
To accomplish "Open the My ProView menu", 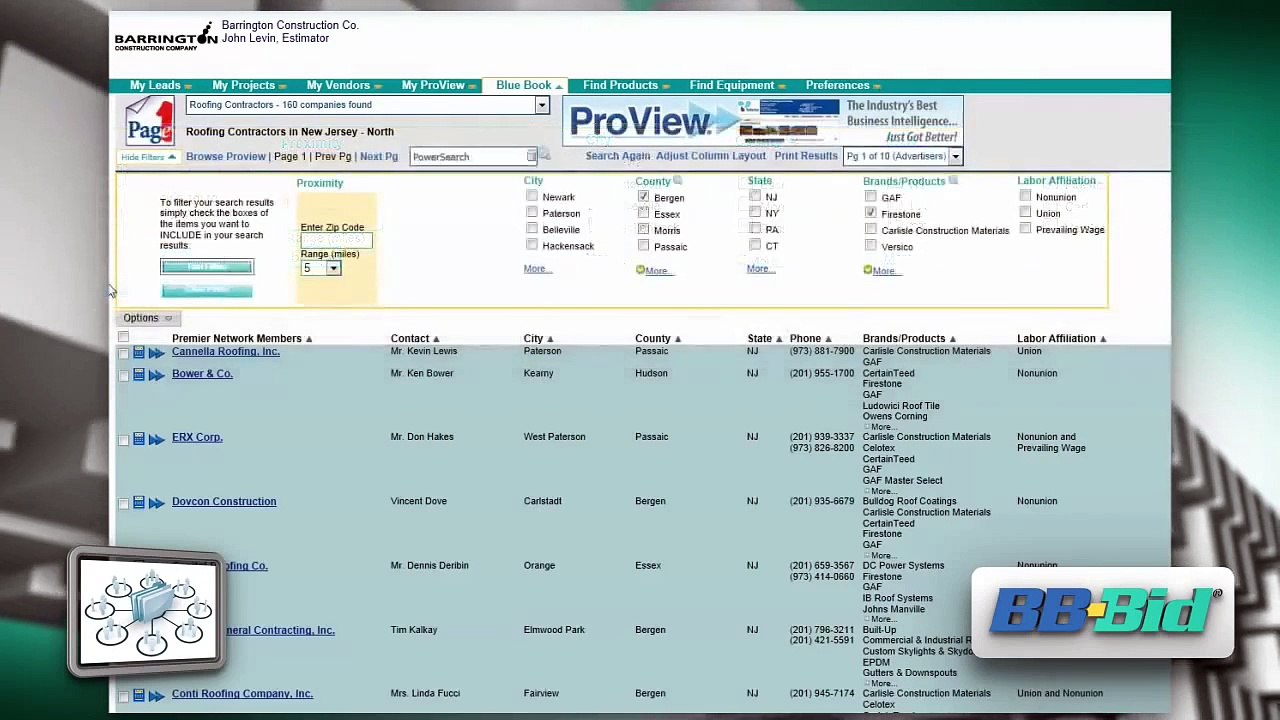I will point(438,86).
